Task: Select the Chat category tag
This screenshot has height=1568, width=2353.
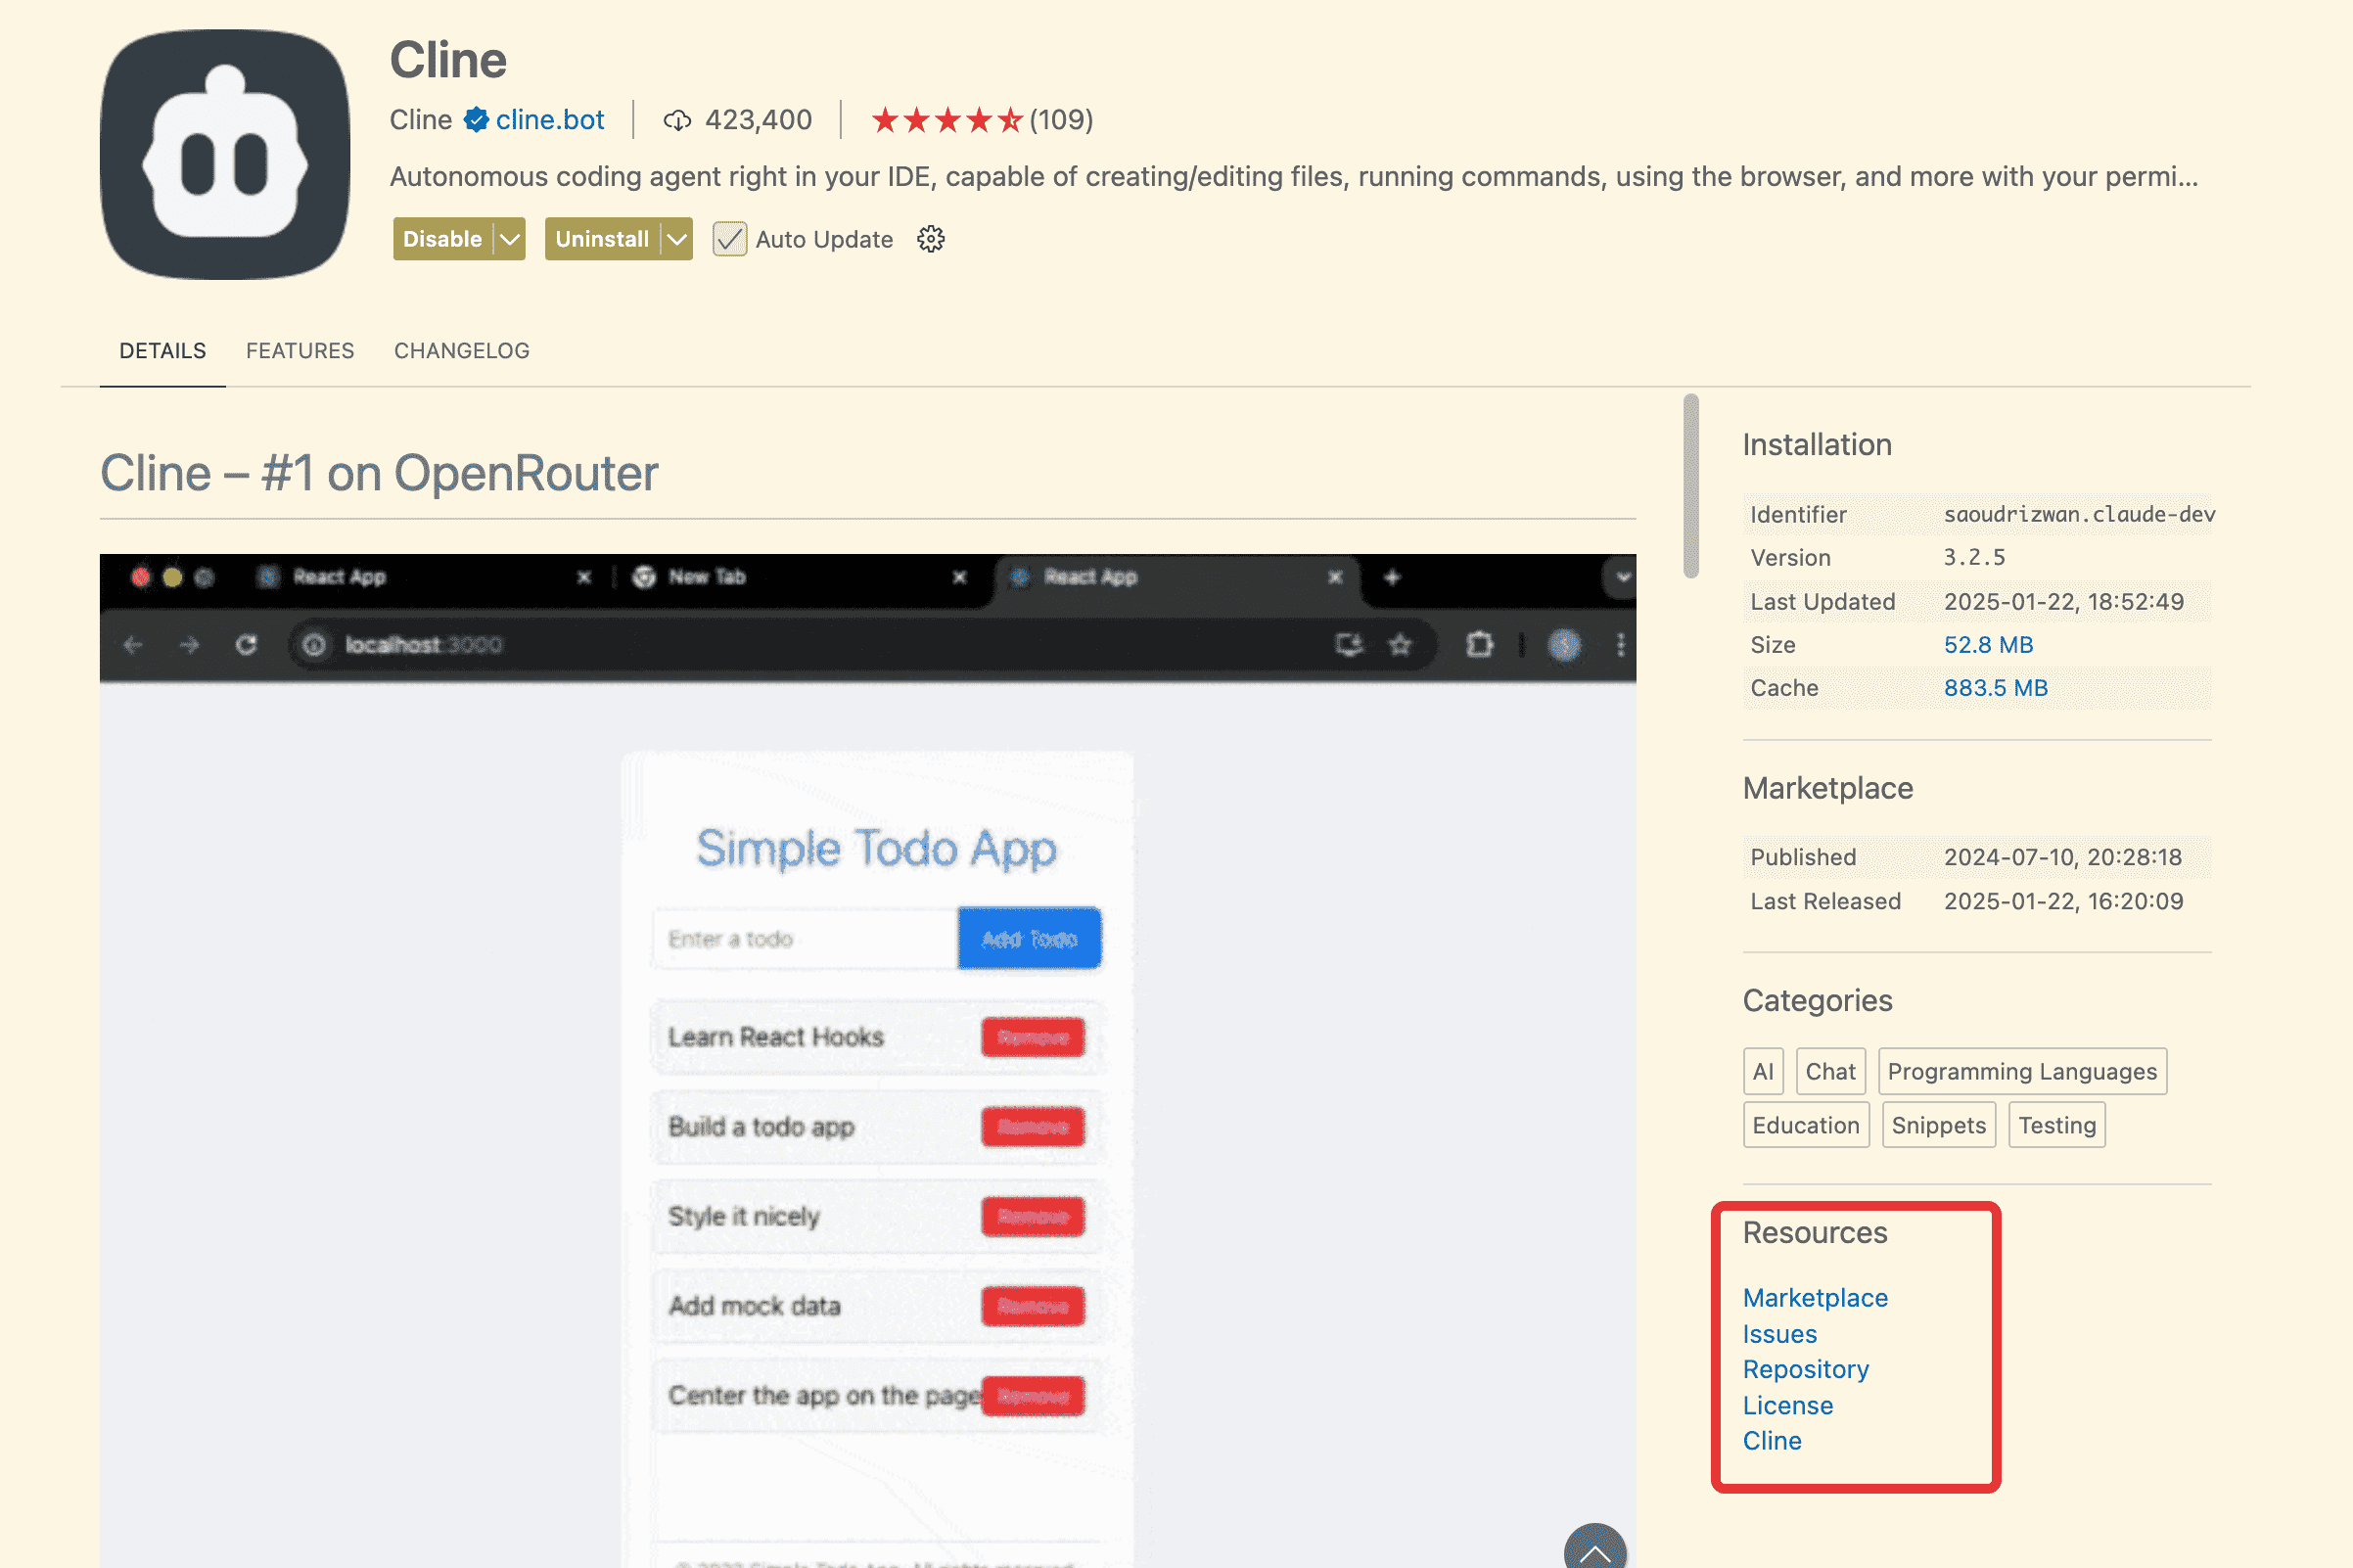Action: [x=1830, y=1071]
